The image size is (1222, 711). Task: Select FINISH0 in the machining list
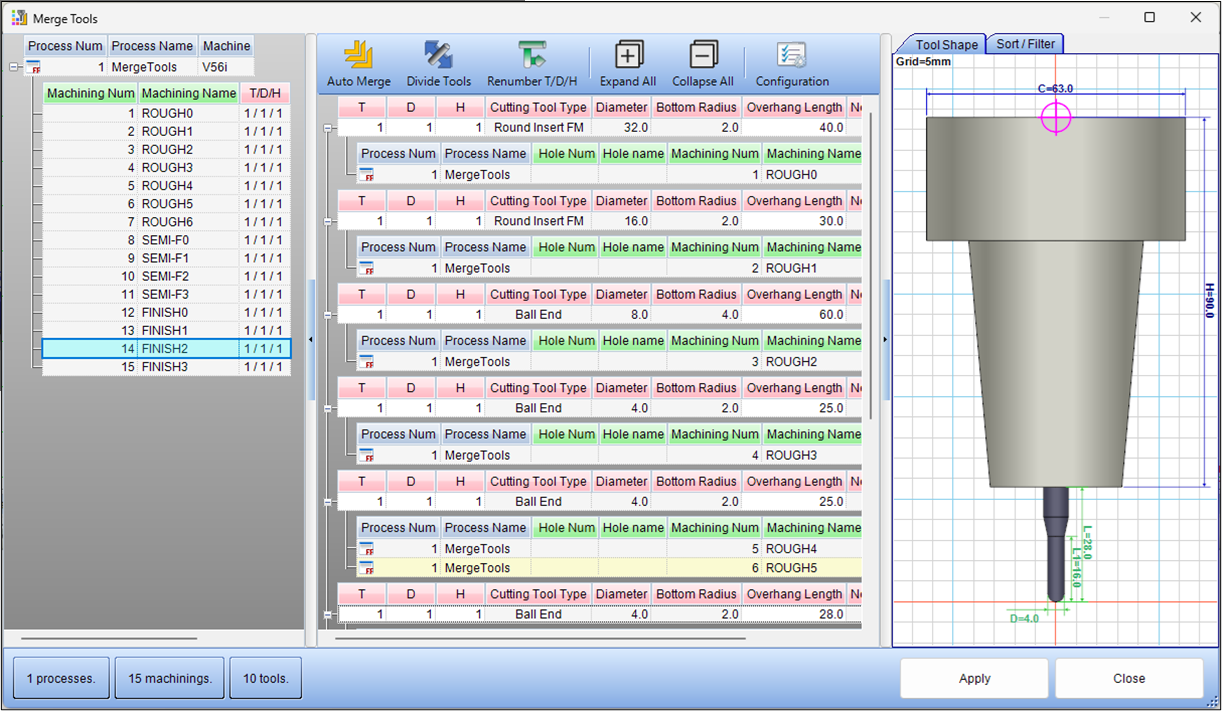tap(166, 313)
